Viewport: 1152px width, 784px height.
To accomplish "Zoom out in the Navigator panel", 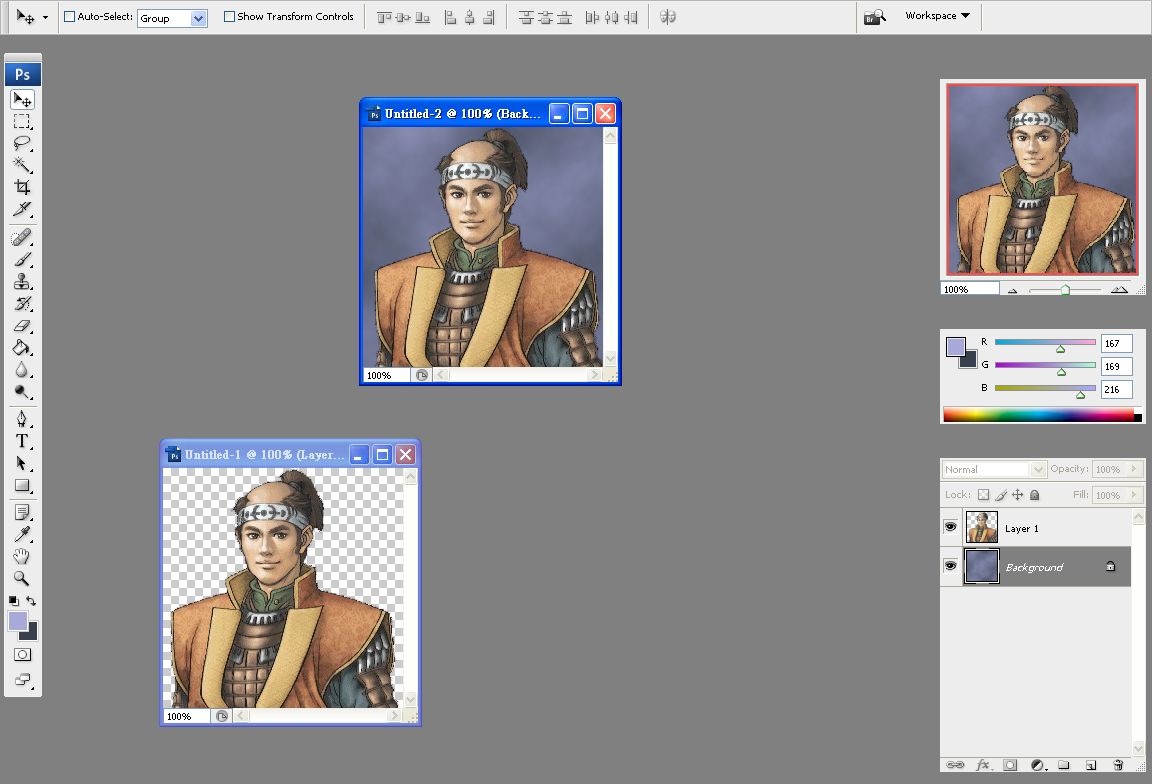I will coord(1012,290).
